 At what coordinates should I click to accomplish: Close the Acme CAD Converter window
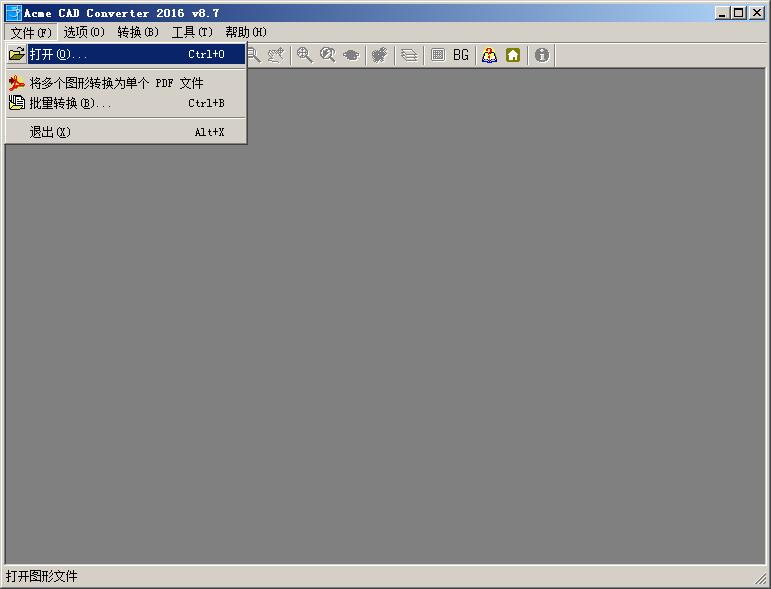[x=757, y=13]
